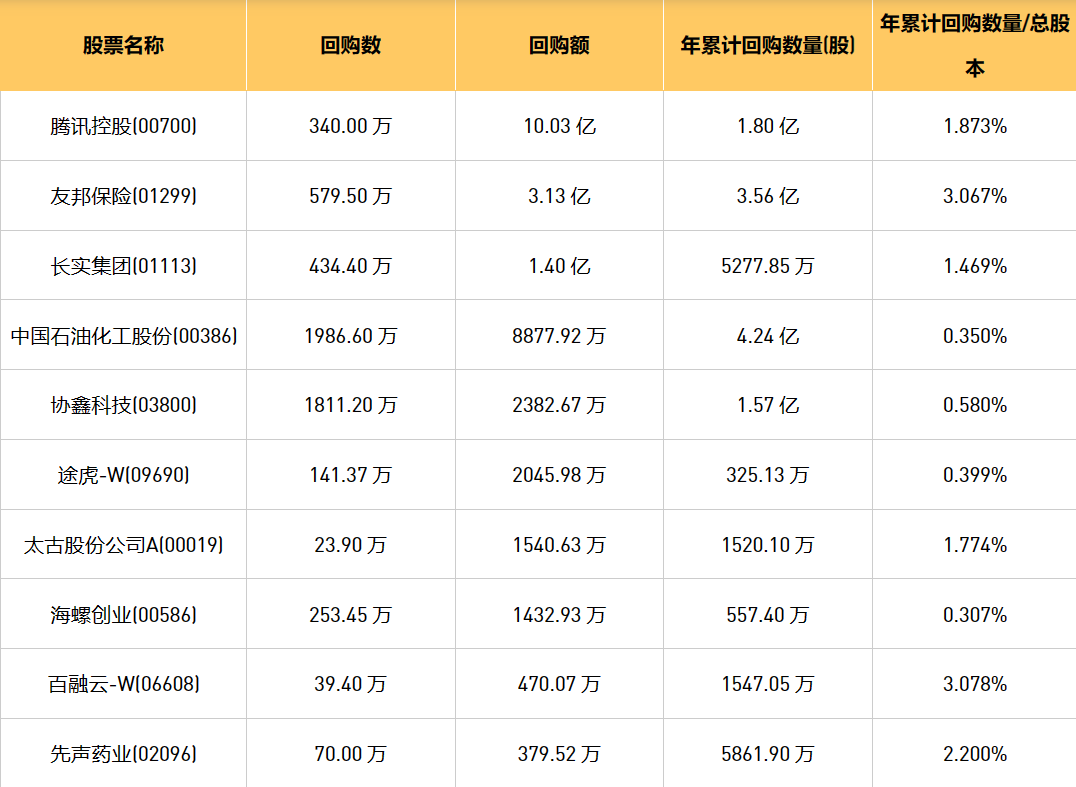
Task: Click the 中国石油化工股份(00386) stock name
Action: (x=124, y=336)
